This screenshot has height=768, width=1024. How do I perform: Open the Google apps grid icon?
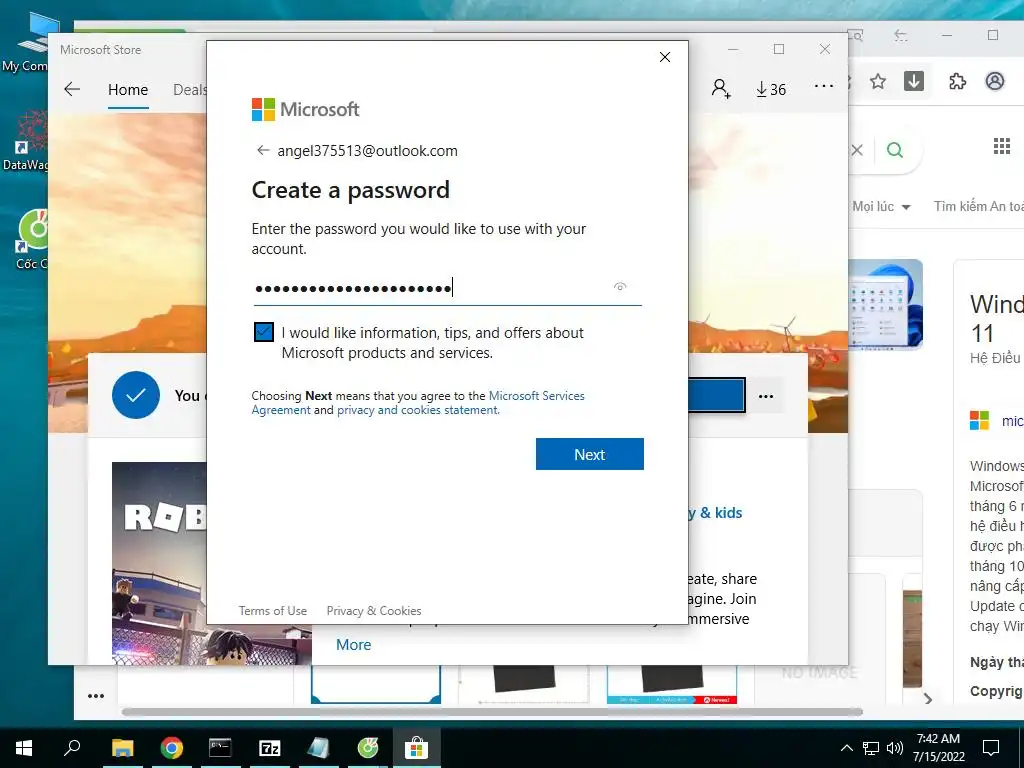tap(1002, 146)
